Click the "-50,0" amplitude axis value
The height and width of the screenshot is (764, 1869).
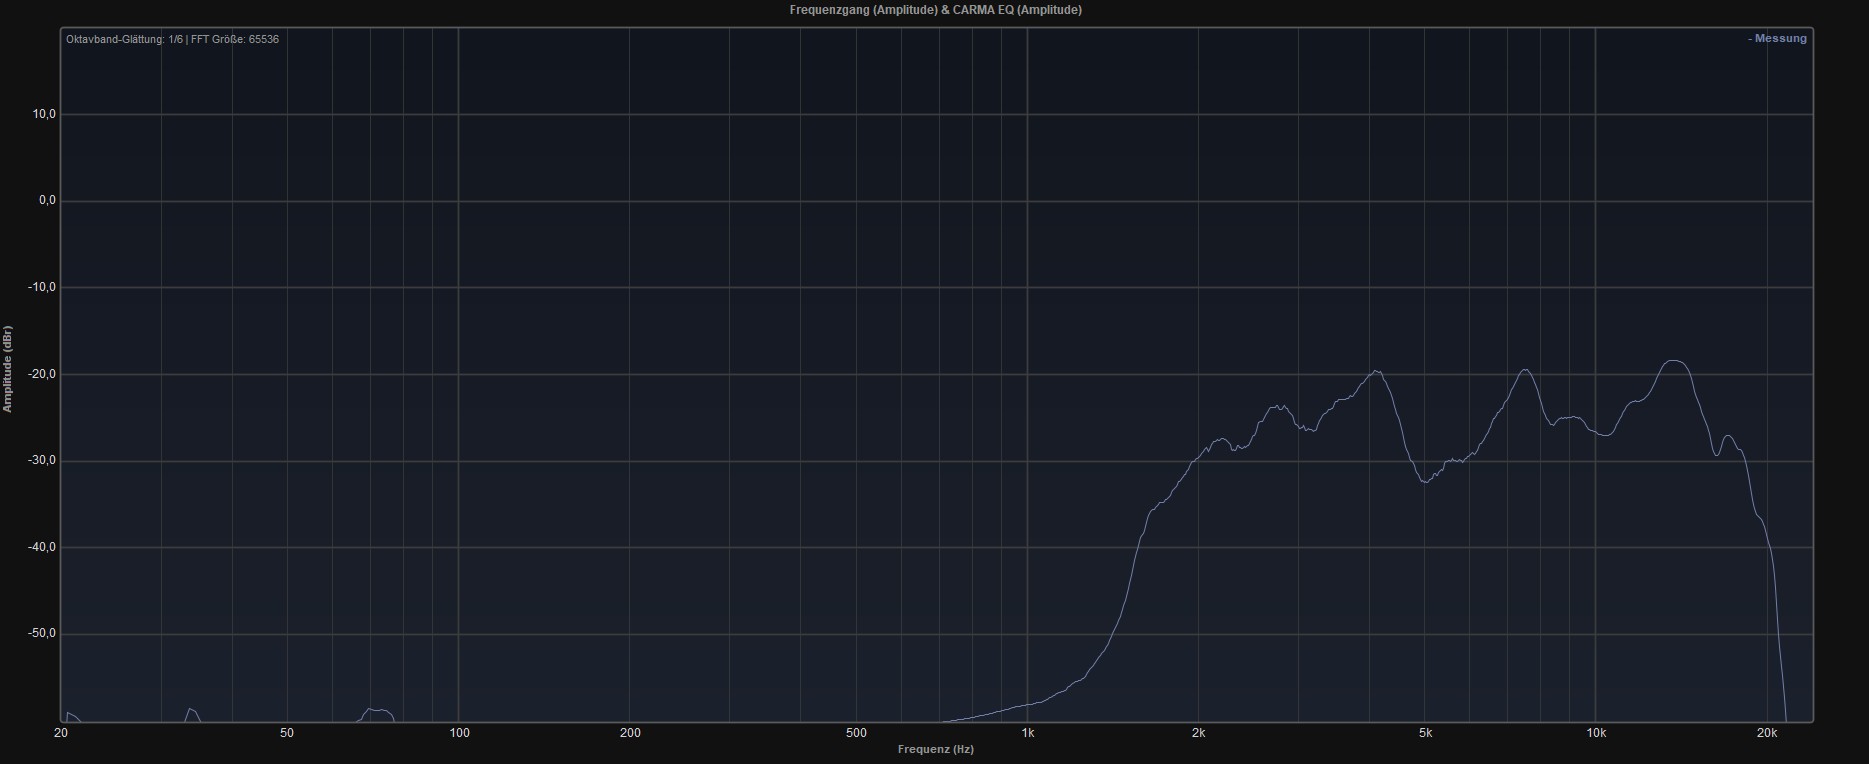42,634
